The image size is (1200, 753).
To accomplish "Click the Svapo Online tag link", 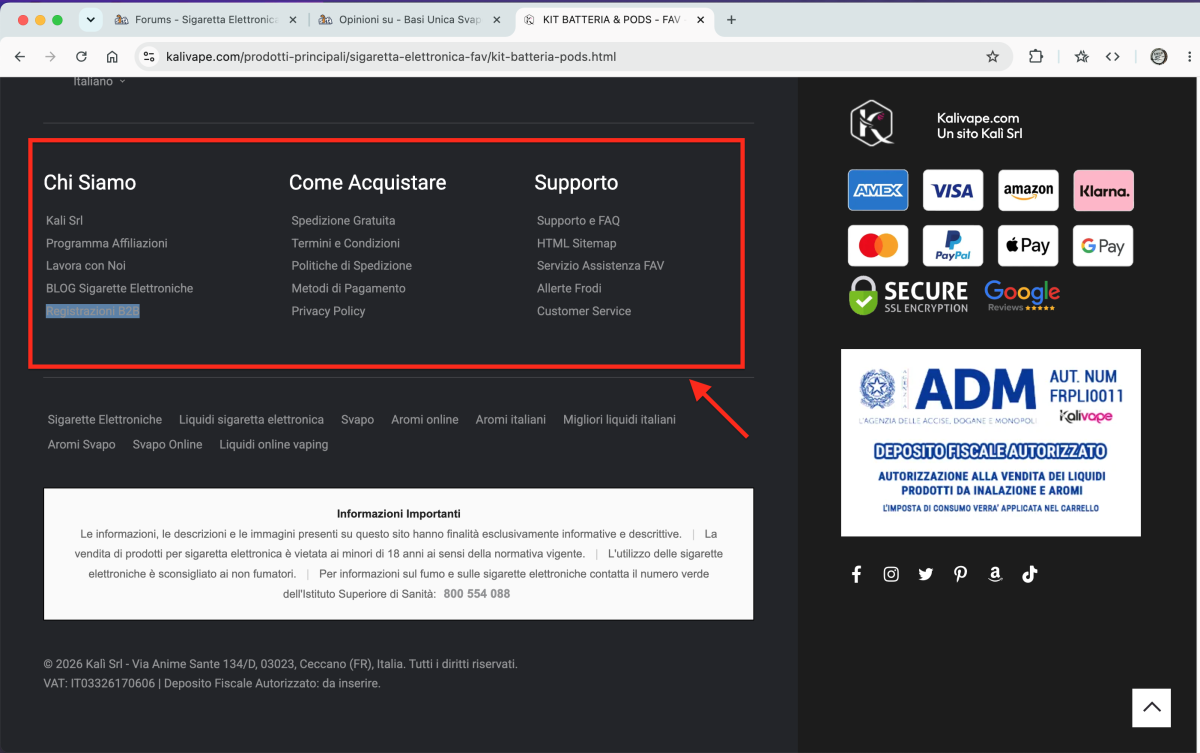I will tap(167, 445).
